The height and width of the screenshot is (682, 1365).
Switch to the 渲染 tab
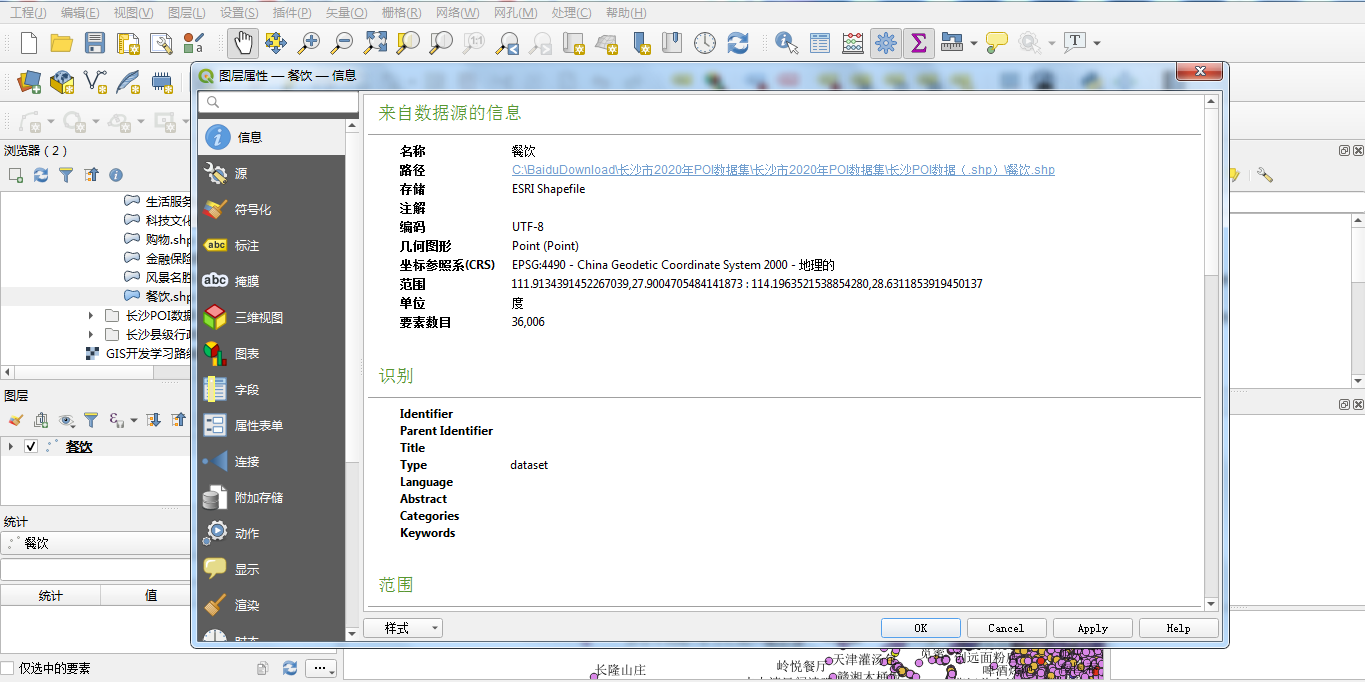pyautogui.click(x=272, y=605)
